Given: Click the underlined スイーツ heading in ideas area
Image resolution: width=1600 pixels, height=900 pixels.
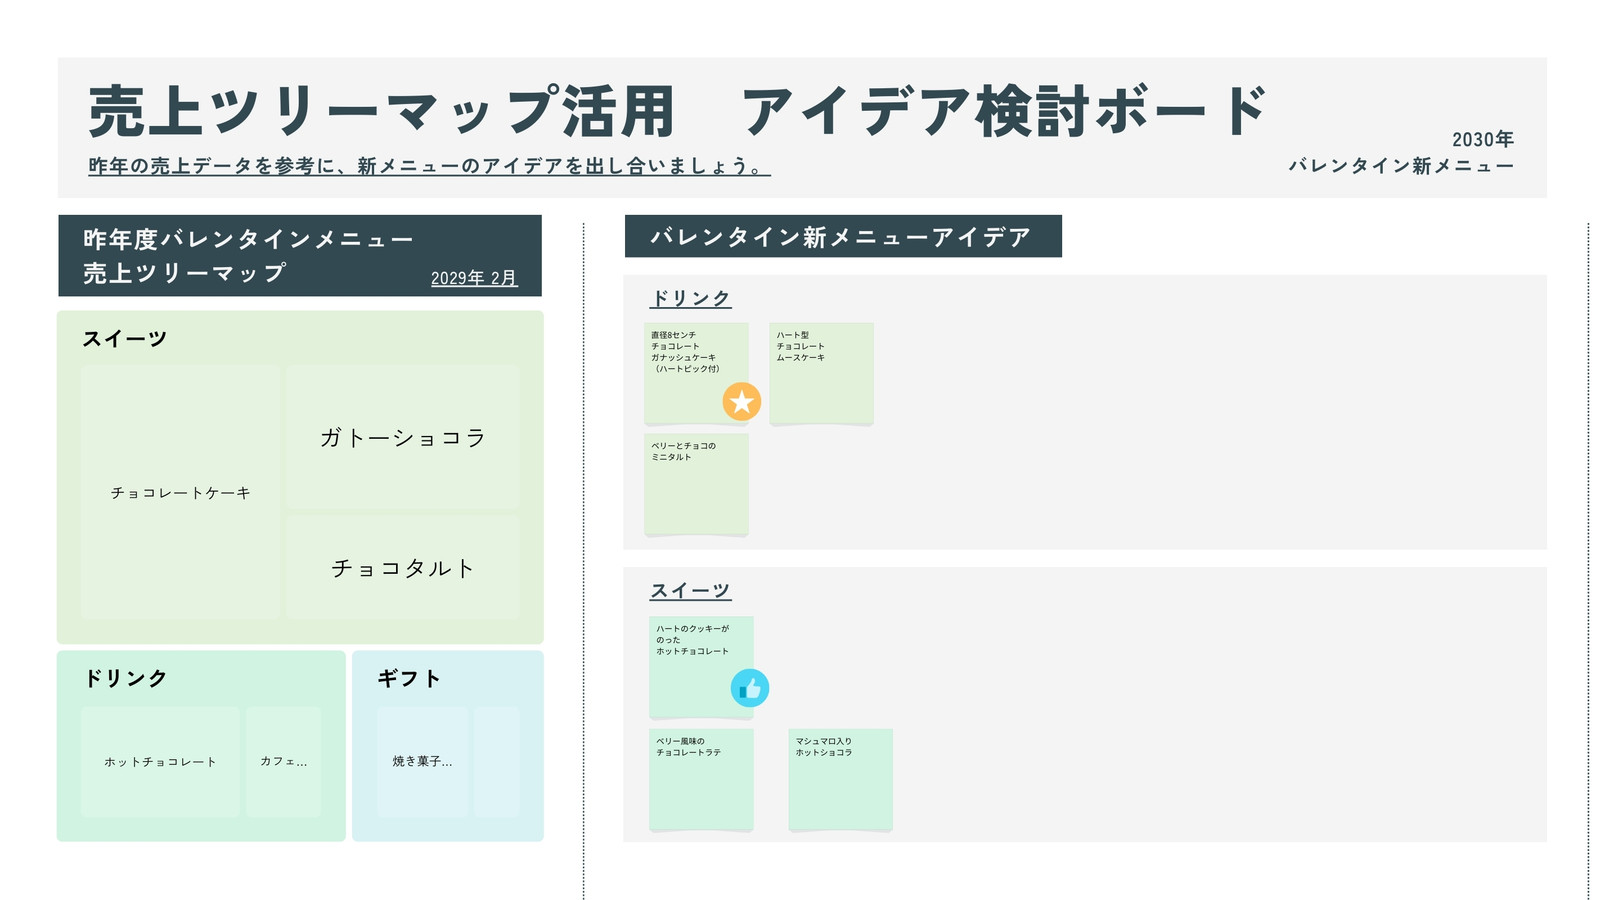Looking at the screenshot, I should tap(691, 591).
